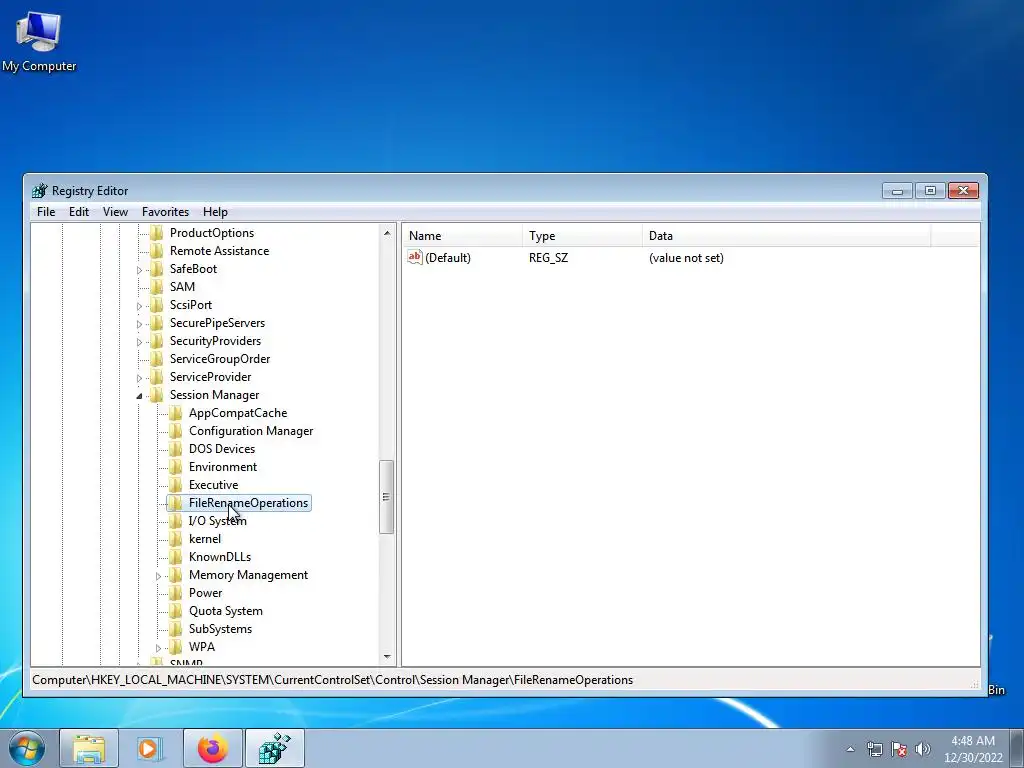Screen dimensions: 1024x768
Task: Click the Action Center flag tray icon
Action: click(x=899, y=749)
